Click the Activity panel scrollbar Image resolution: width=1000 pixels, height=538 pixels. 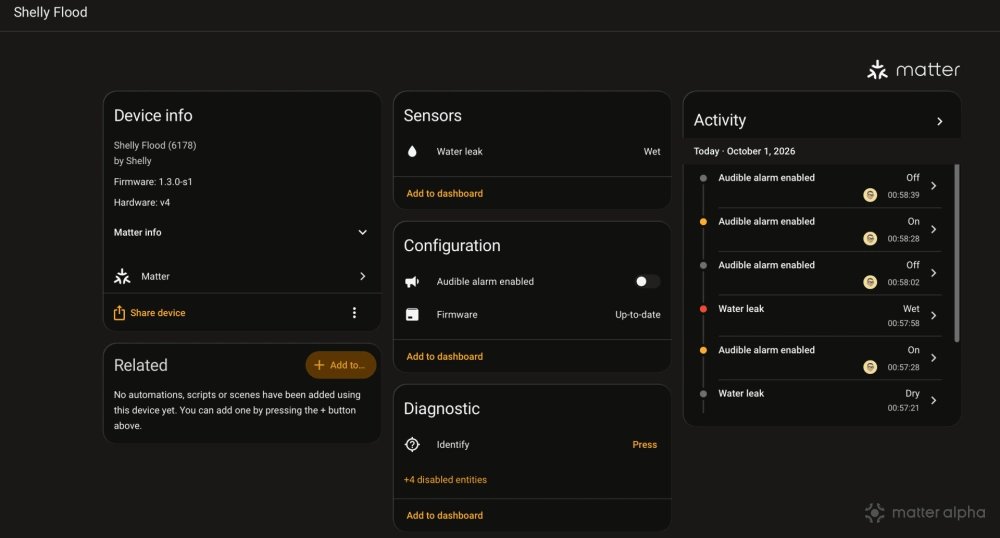pos(957,253)
